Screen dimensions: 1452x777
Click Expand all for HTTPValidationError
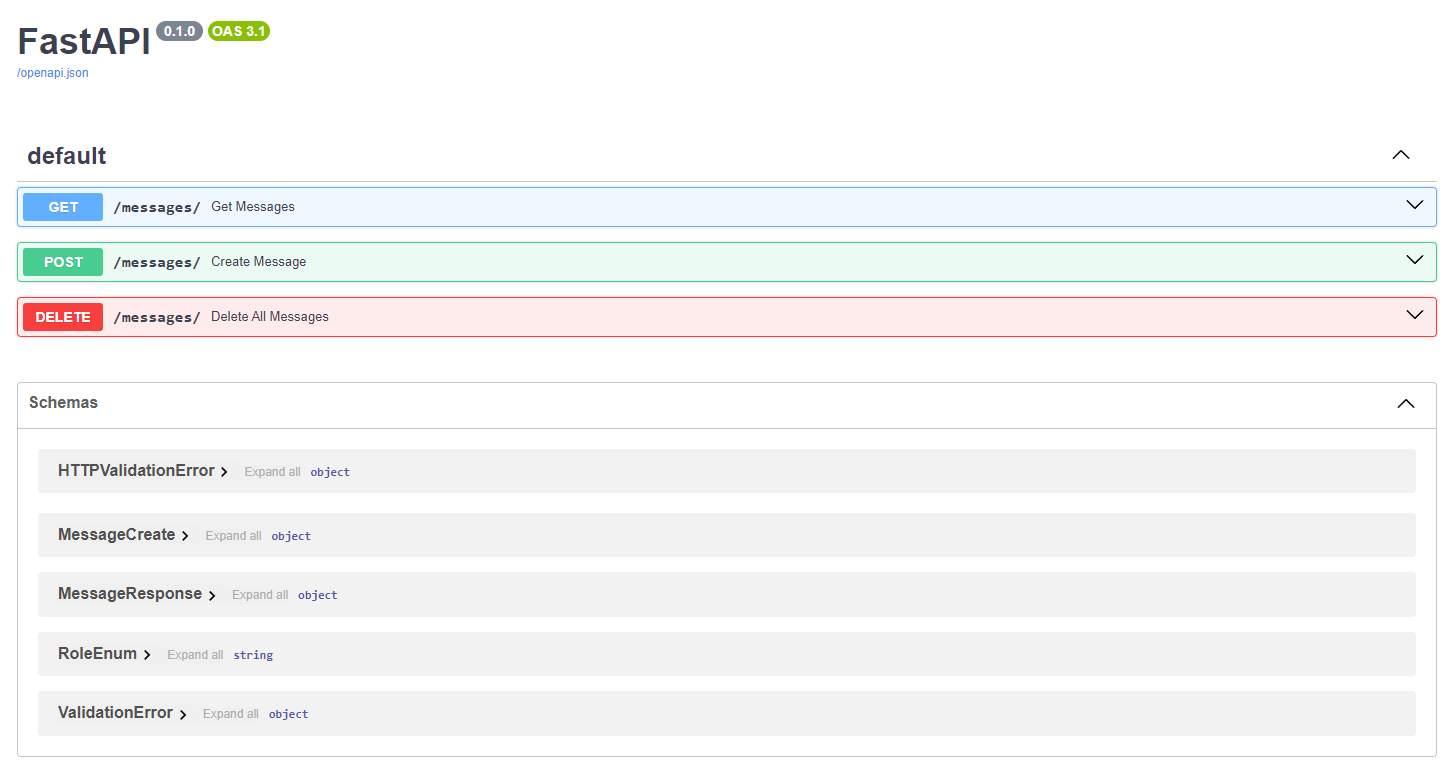coord(272,472)
